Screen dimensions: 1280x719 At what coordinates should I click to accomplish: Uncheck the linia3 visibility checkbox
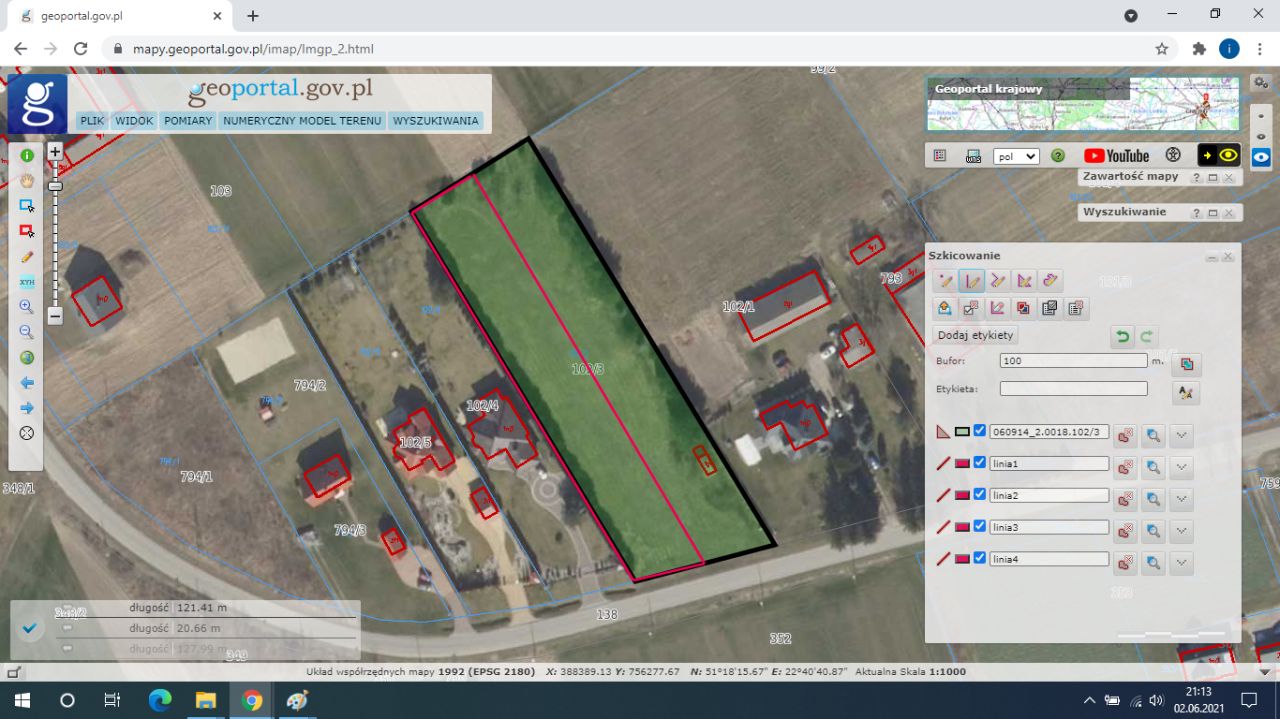point(980,526)
